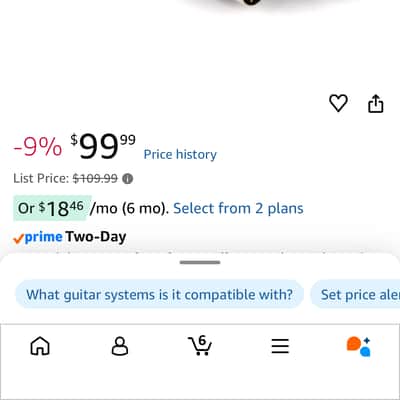Viewport: 400px width, 400px height.
Task: Tap the crossed-out $109.99 list price
Action: click(95, 179)
